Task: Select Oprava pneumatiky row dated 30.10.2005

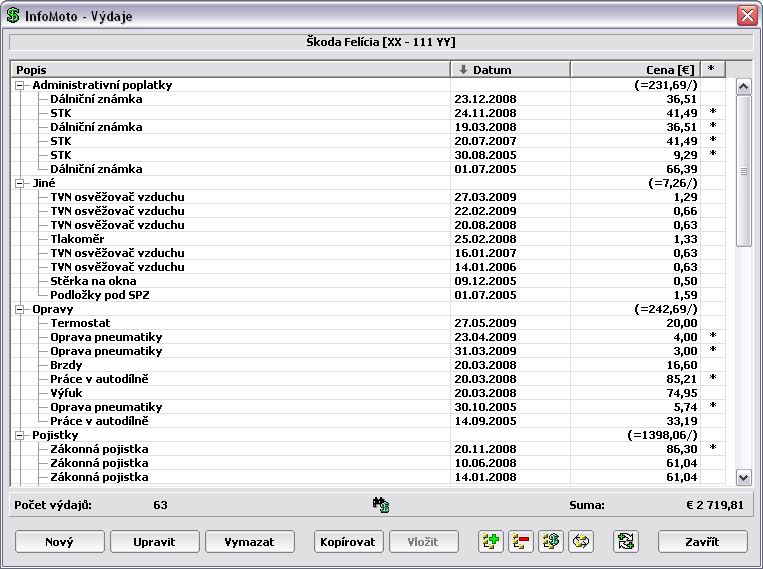Action: [368, 407]
